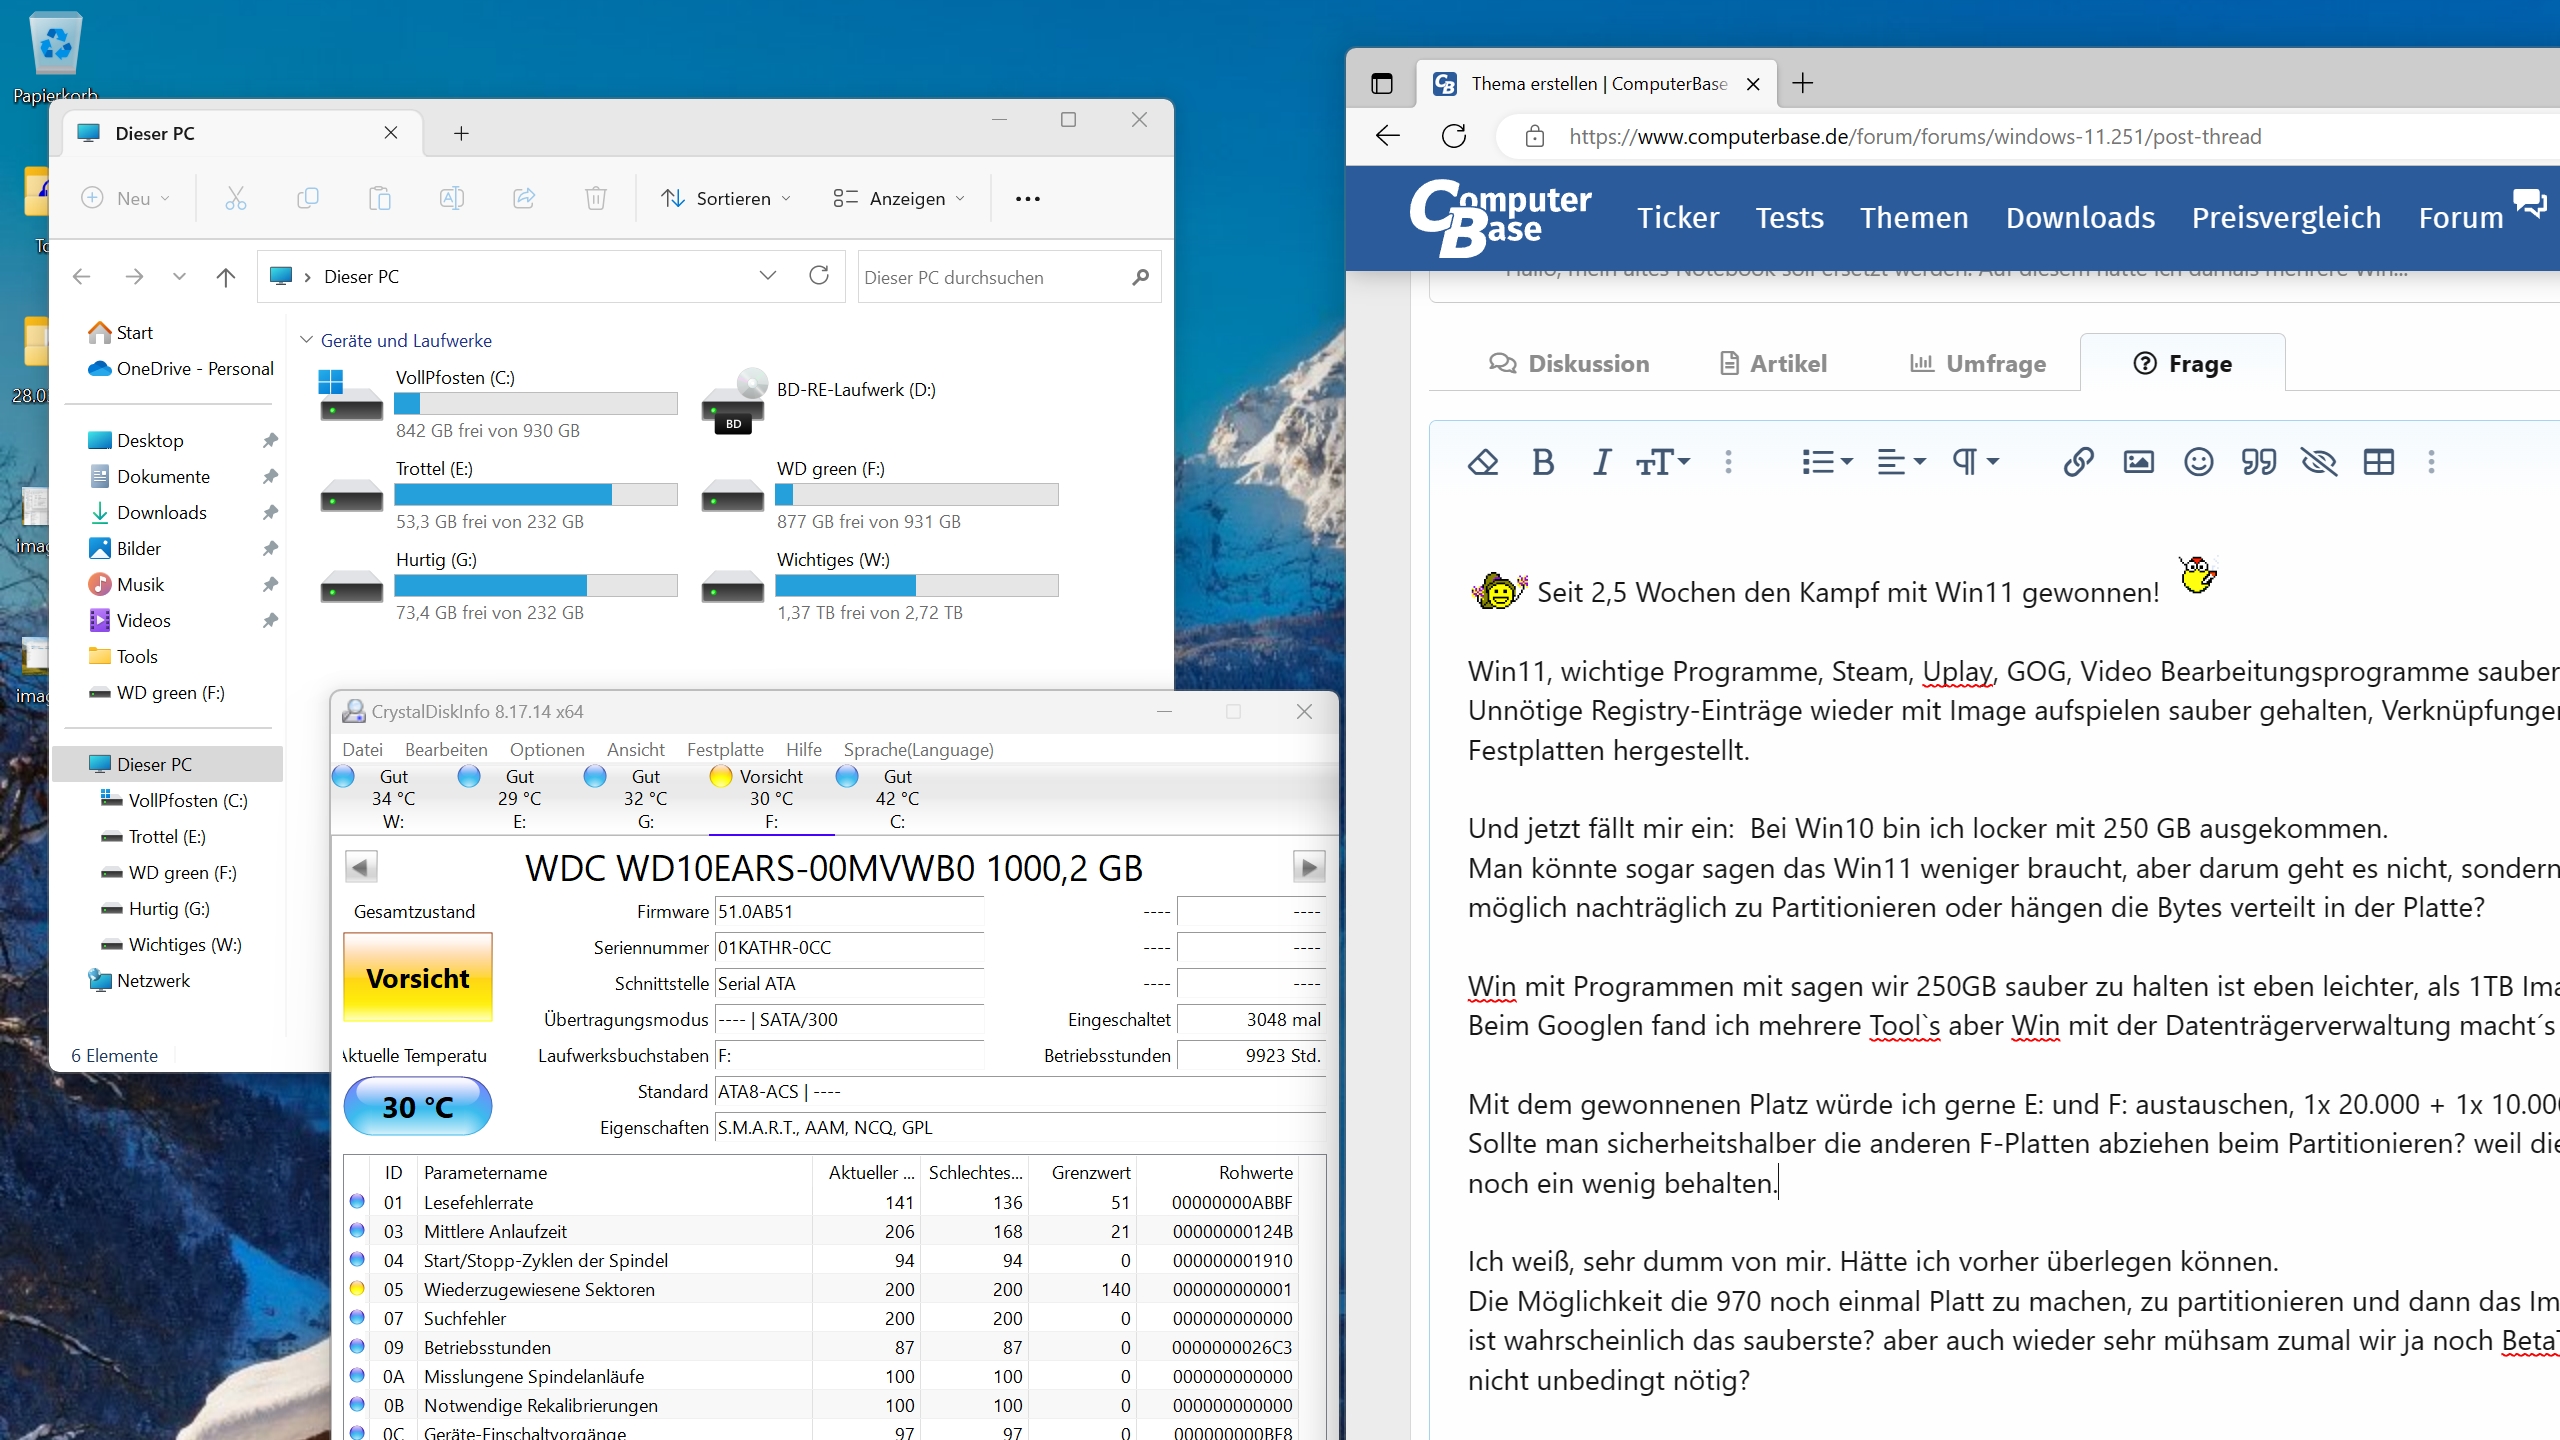Click the Dieser PC durchsuchen search field

990,277
